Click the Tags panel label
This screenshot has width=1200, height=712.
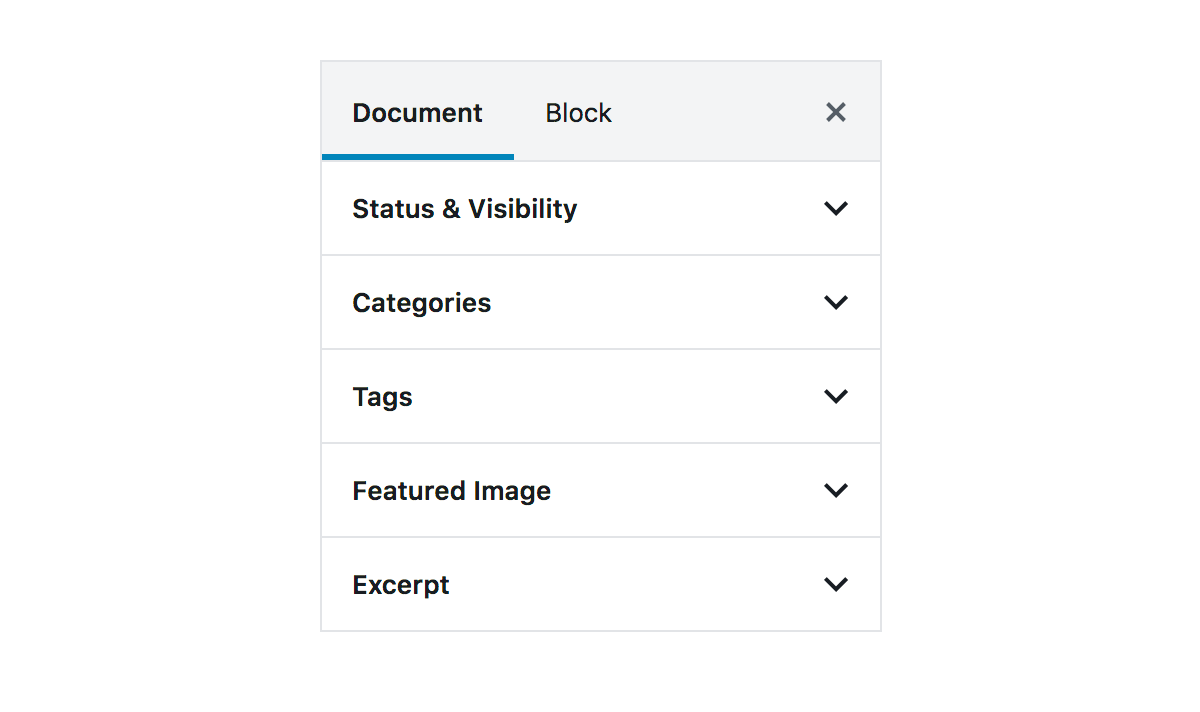pos(382,396)
